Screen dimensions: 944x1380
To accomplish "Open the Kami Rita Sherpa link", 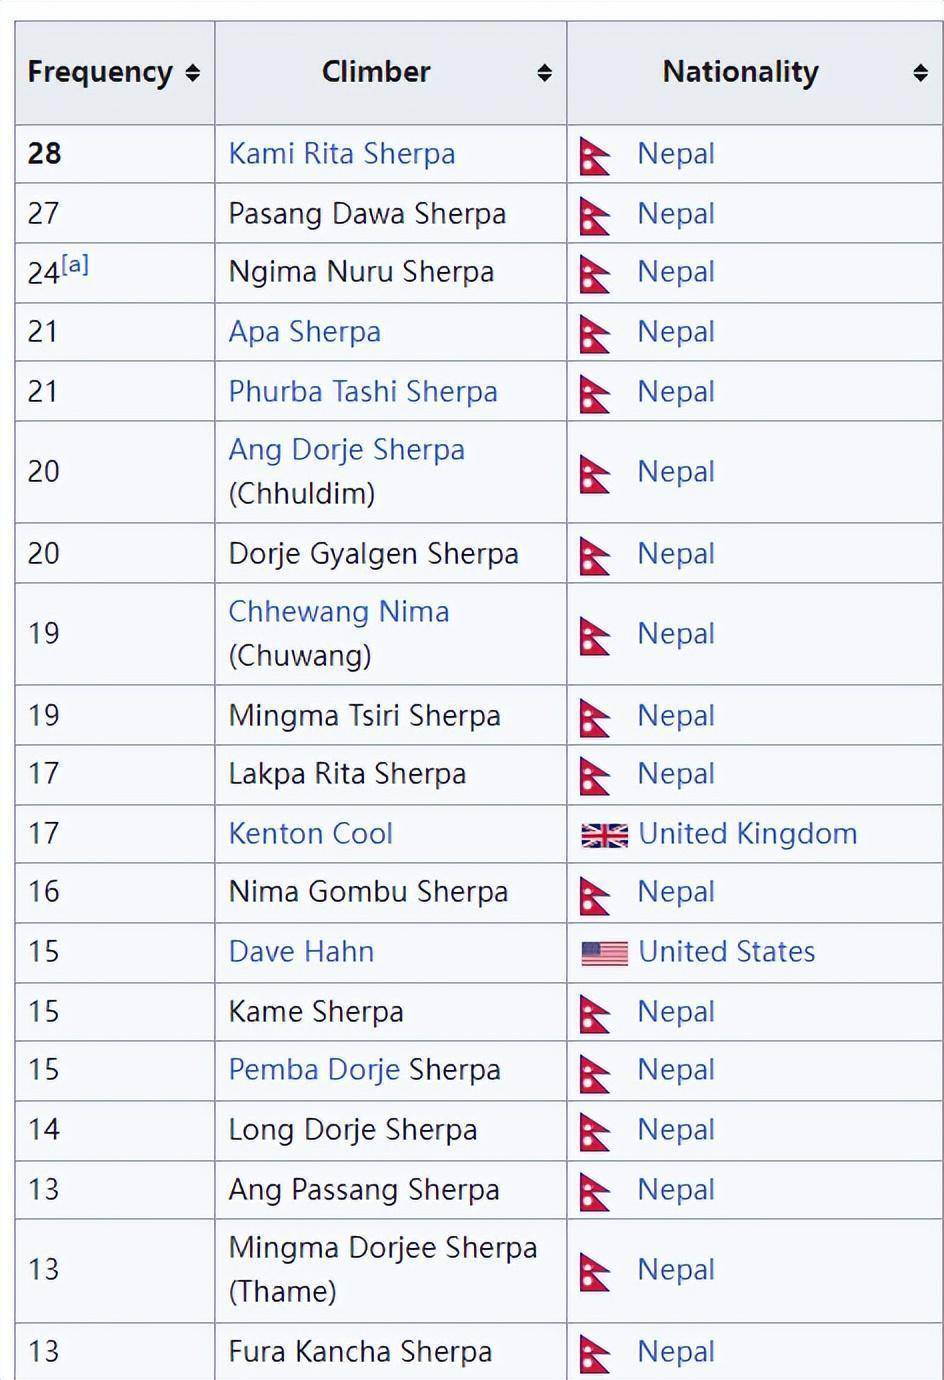I will coord(341,154).
